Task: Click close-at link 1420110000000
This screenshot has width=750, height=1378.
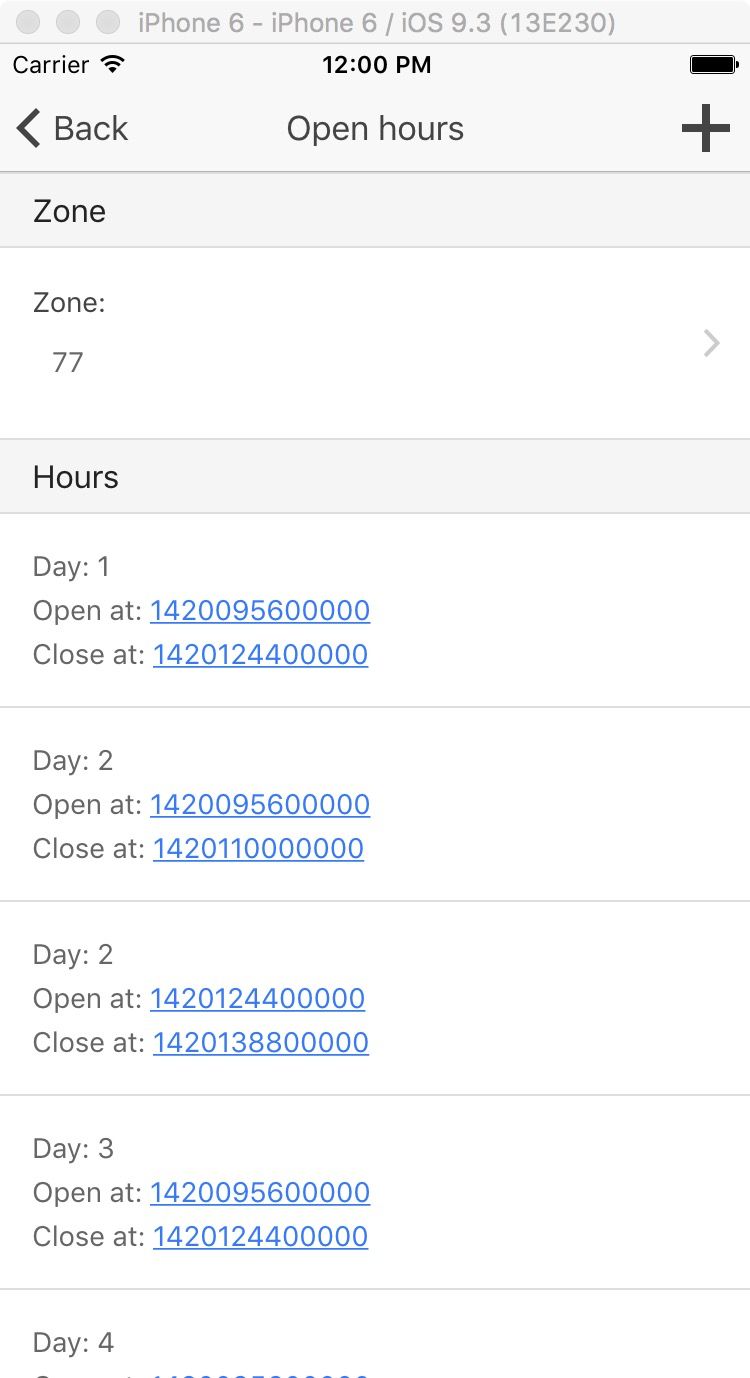Action: 258,848
